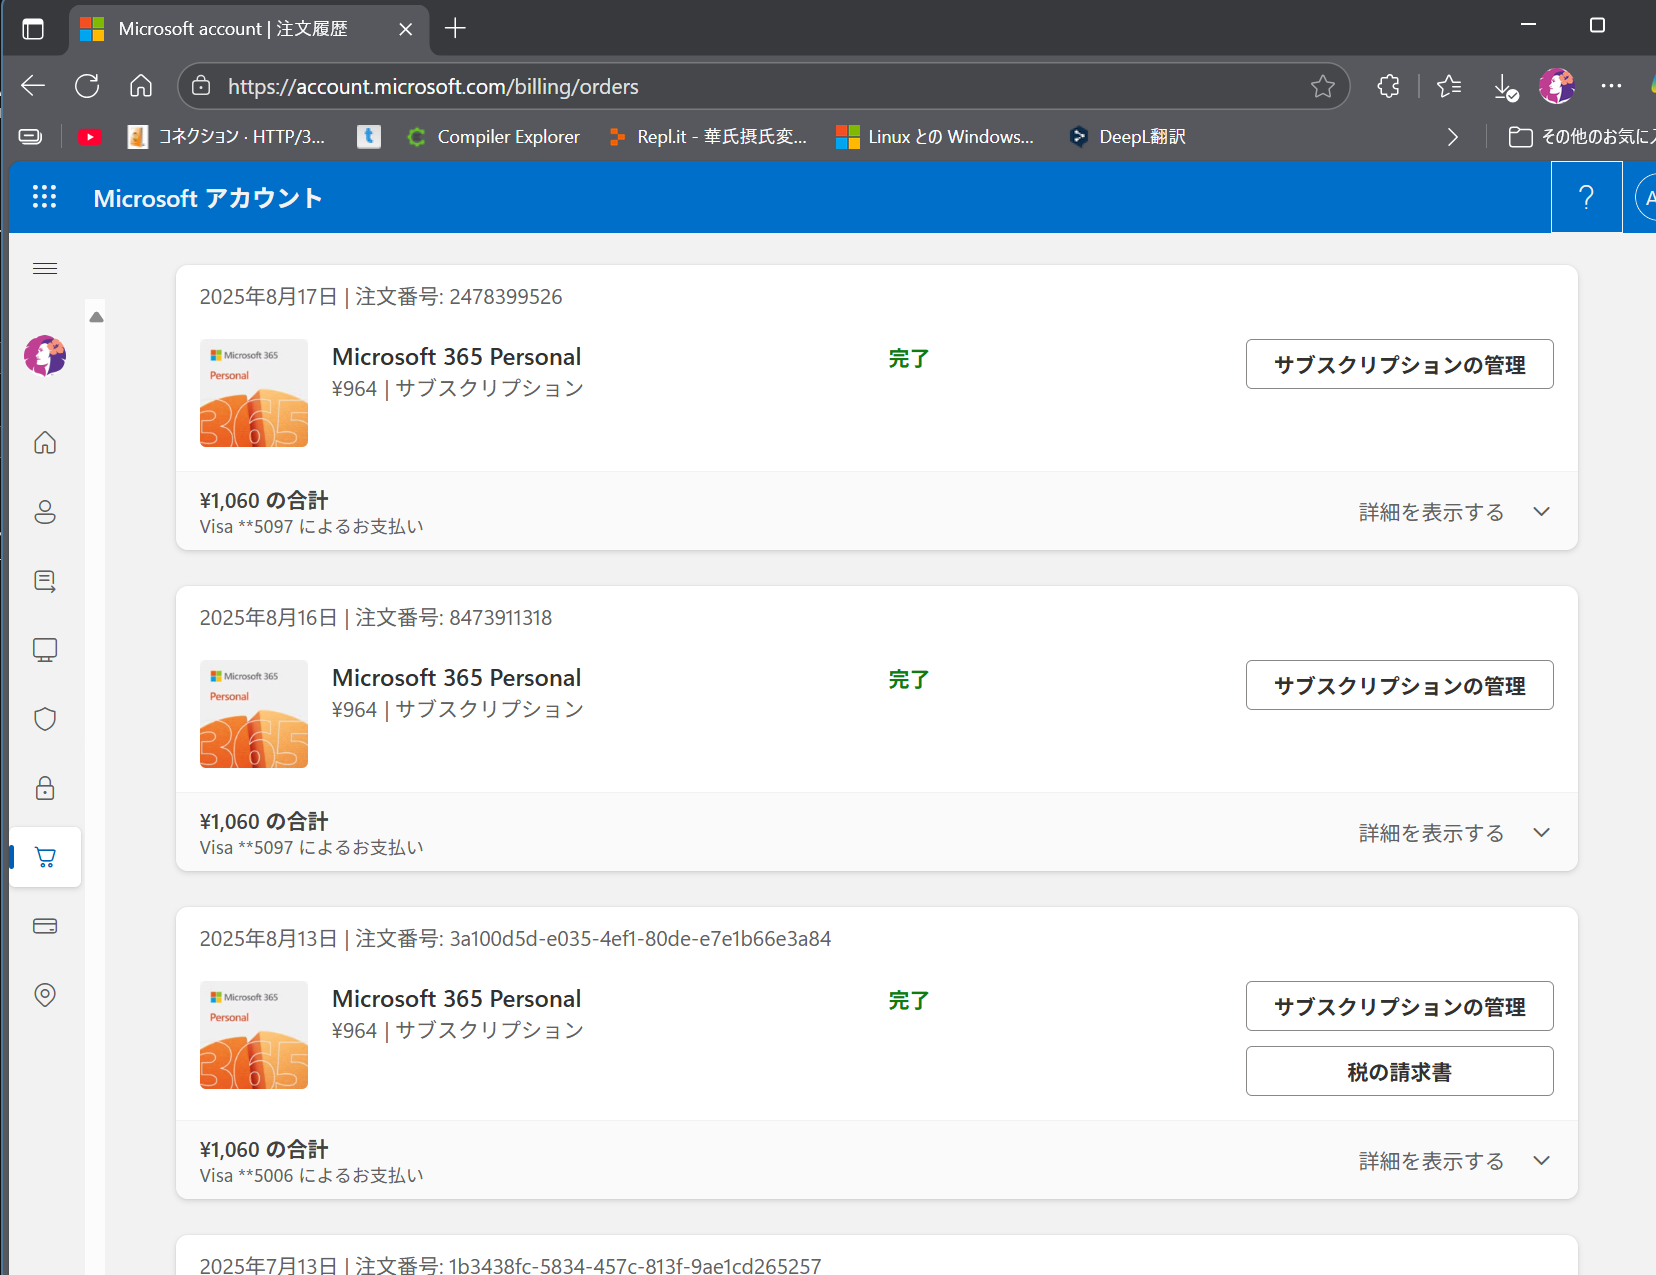View site information lock icon
Viewport: 1656px width, 1275px height.
(x=201, y=86)
